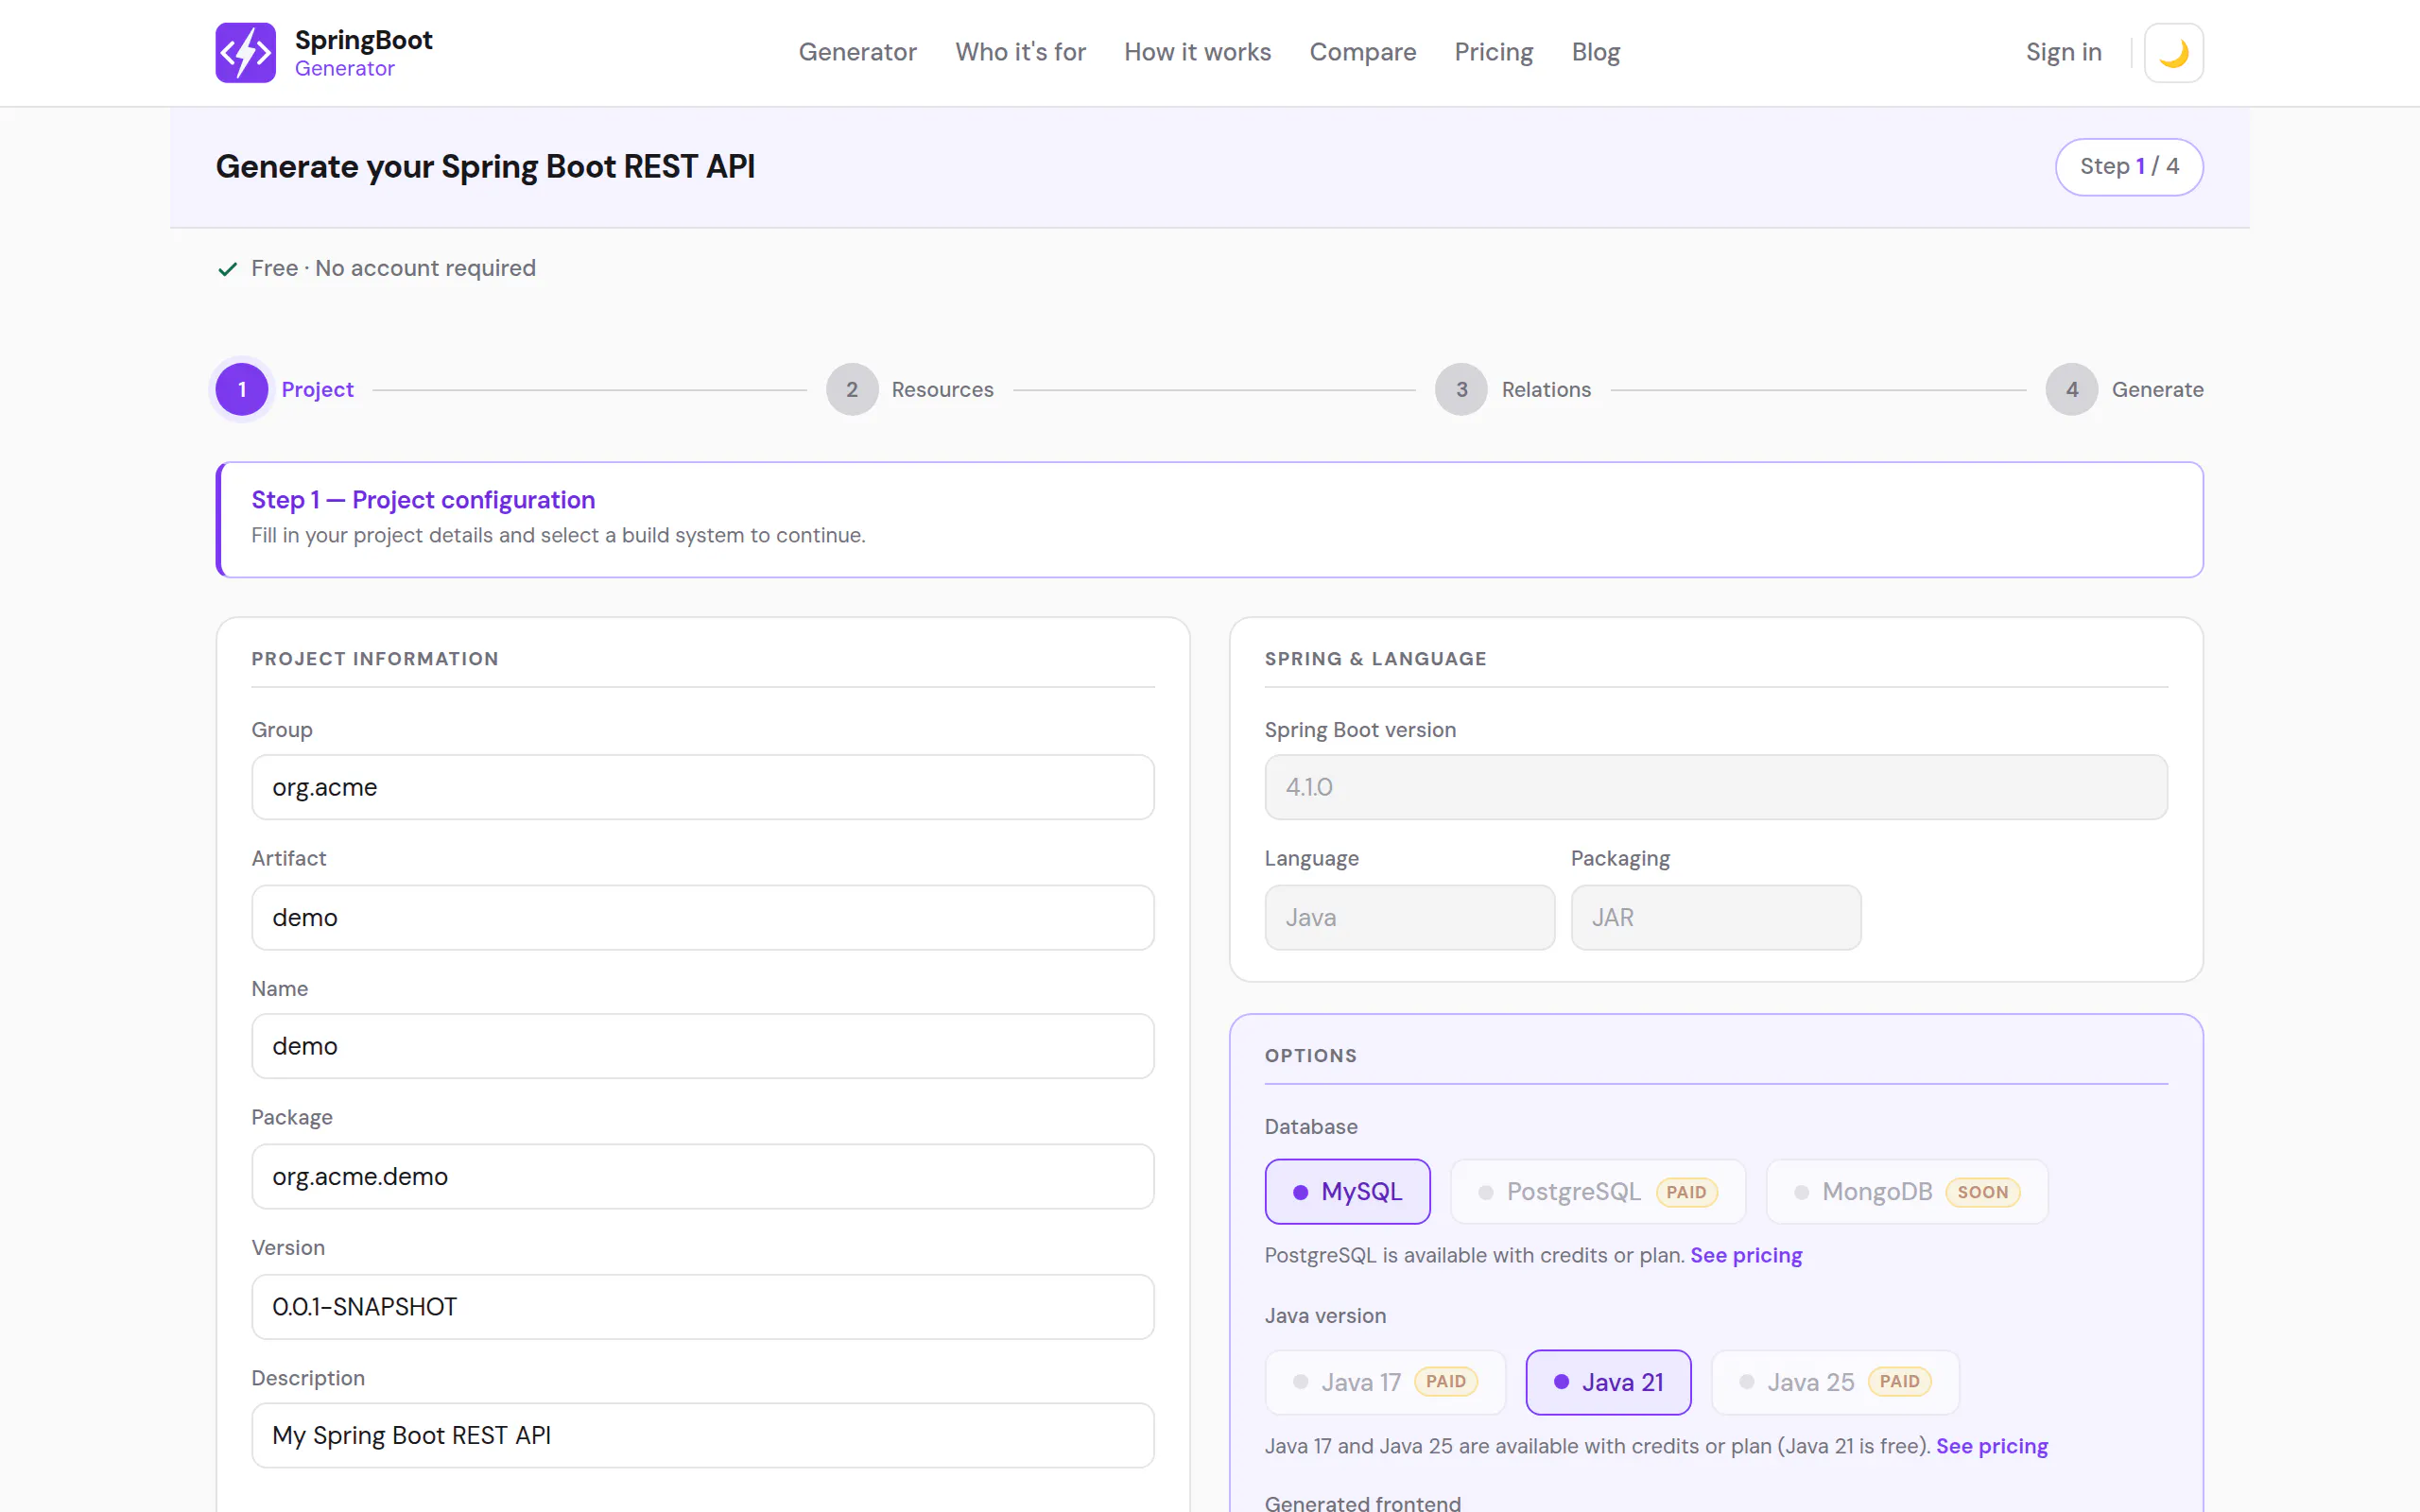Click 'Generate your Spring Boot REST API' heading
The width and height of the screenshot is (2420, 1512).
click(x=485, y=166)
